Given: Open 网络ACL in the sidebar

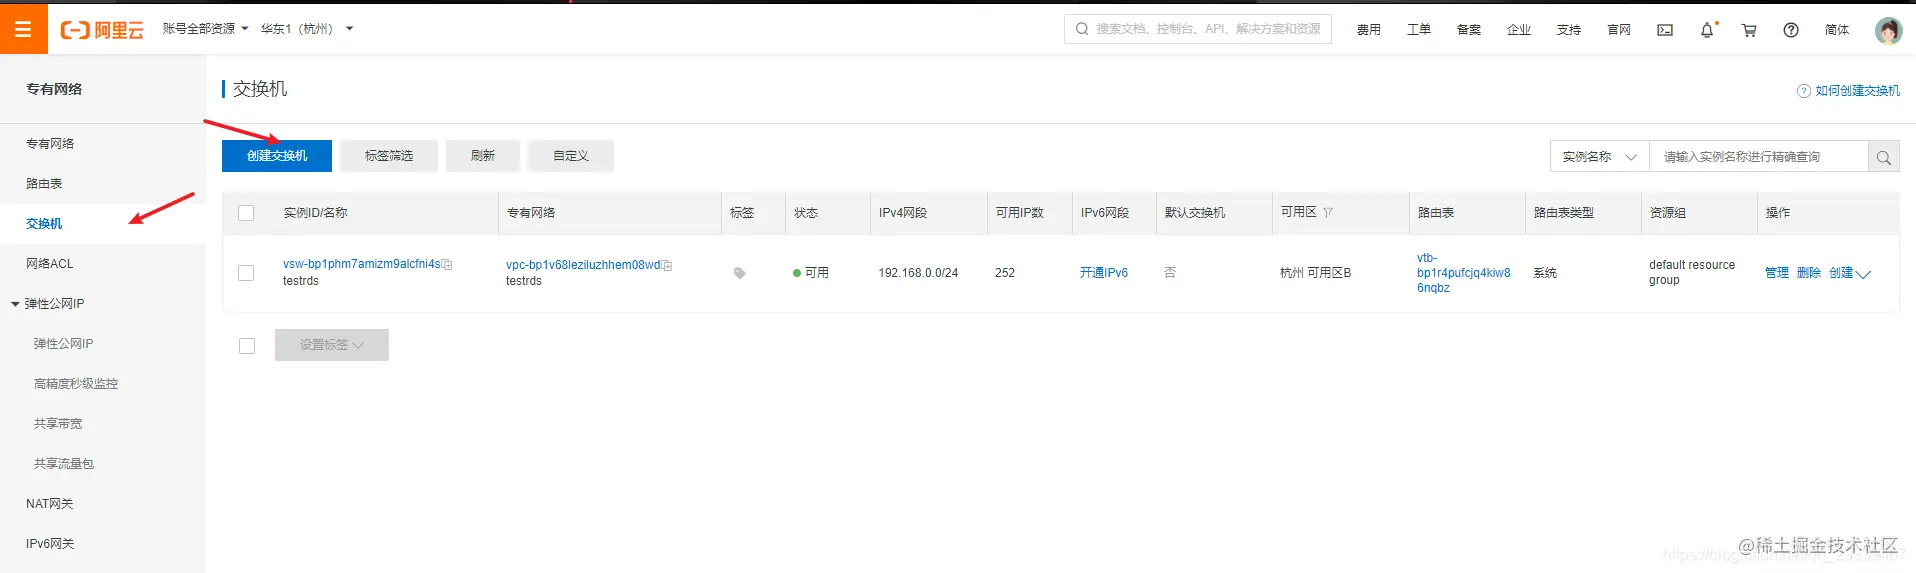Looking at the screenshot, I should [49, 264].
